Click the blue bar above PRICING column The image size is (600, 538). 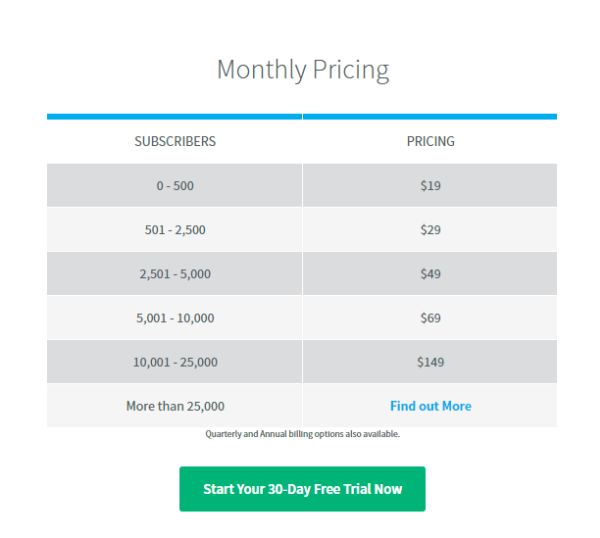click(x=430, y=116)
